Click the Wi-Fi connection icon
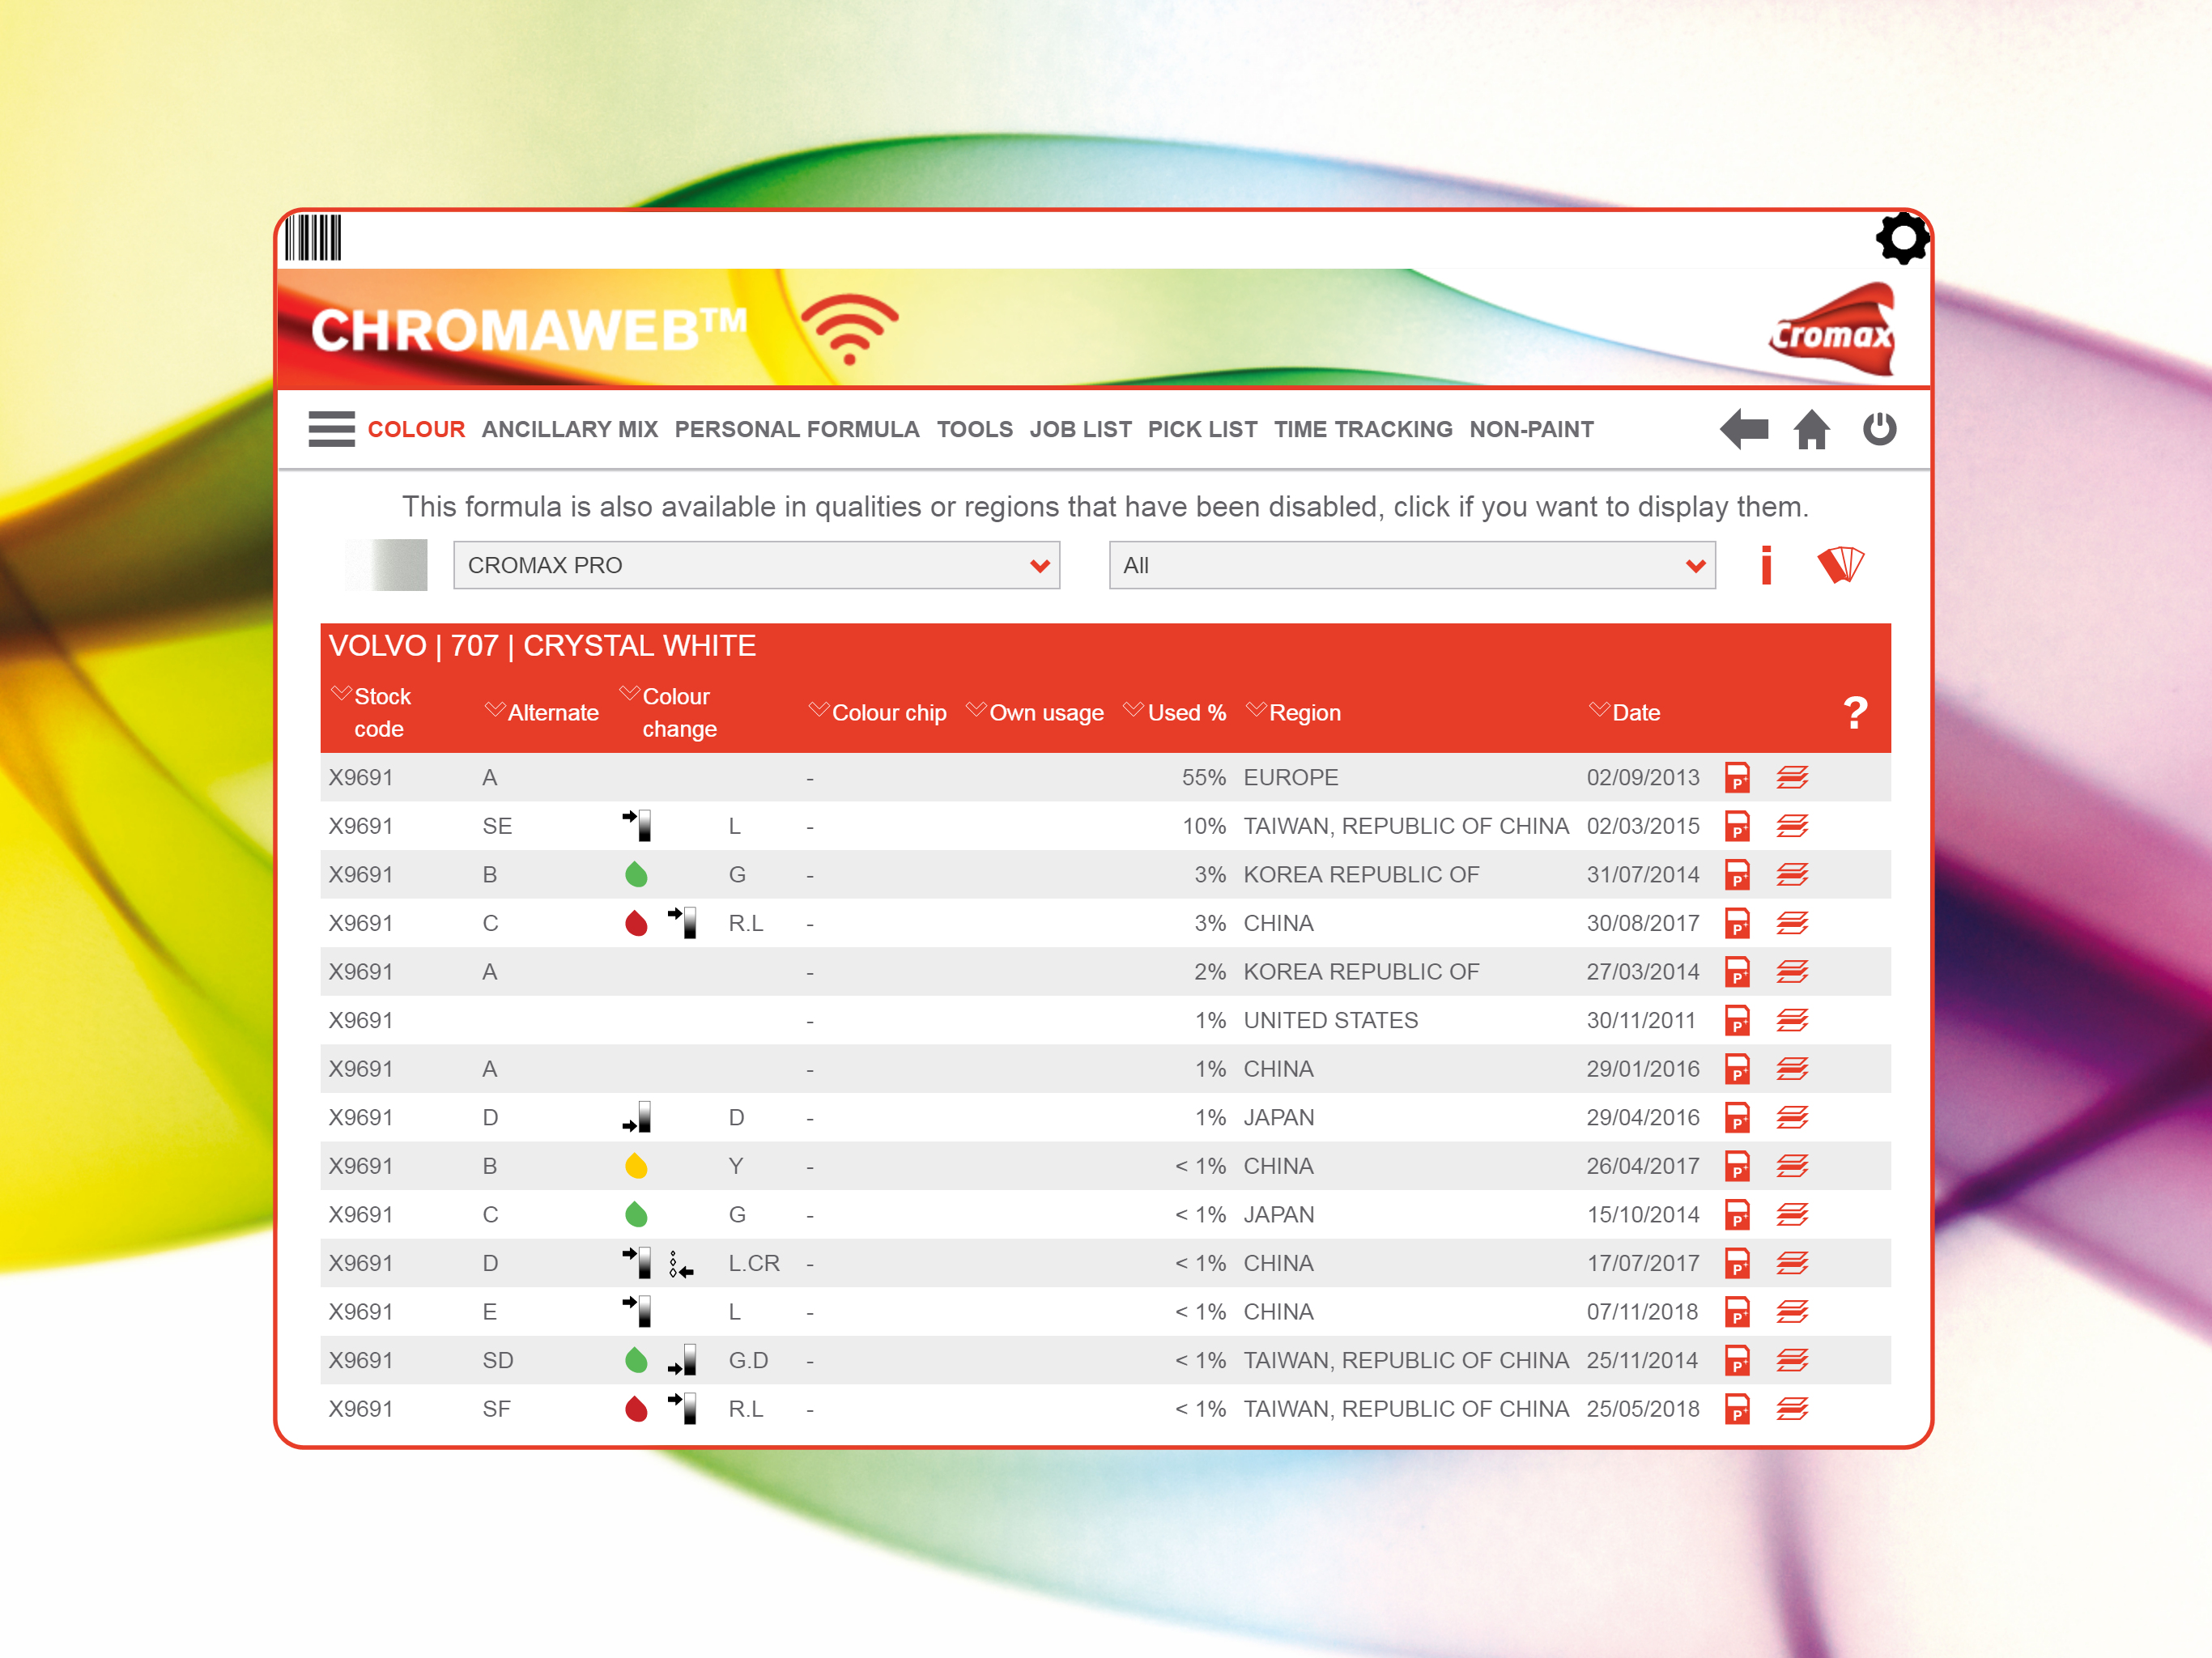 pyautogui.click(x=849, y=329)
